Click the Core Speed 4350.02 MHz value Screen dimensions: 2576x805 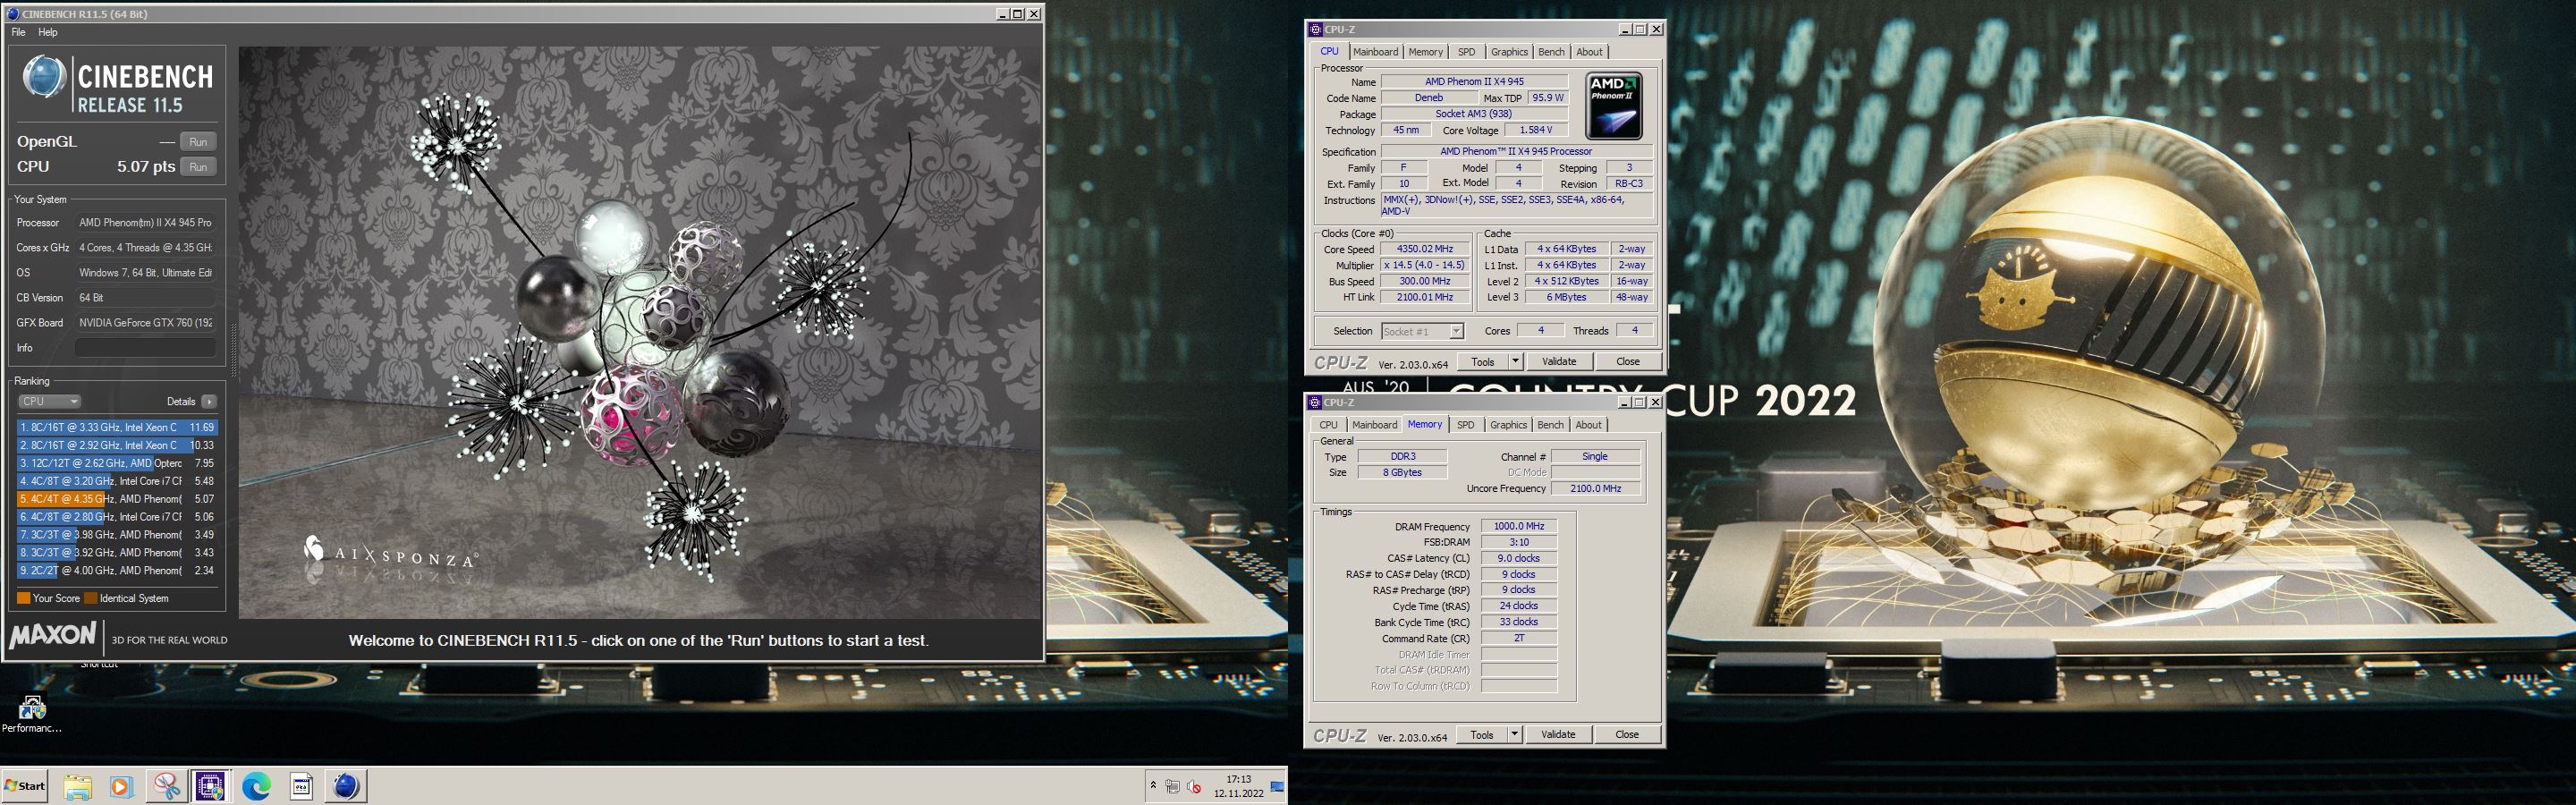click(x=1424, y=249)
